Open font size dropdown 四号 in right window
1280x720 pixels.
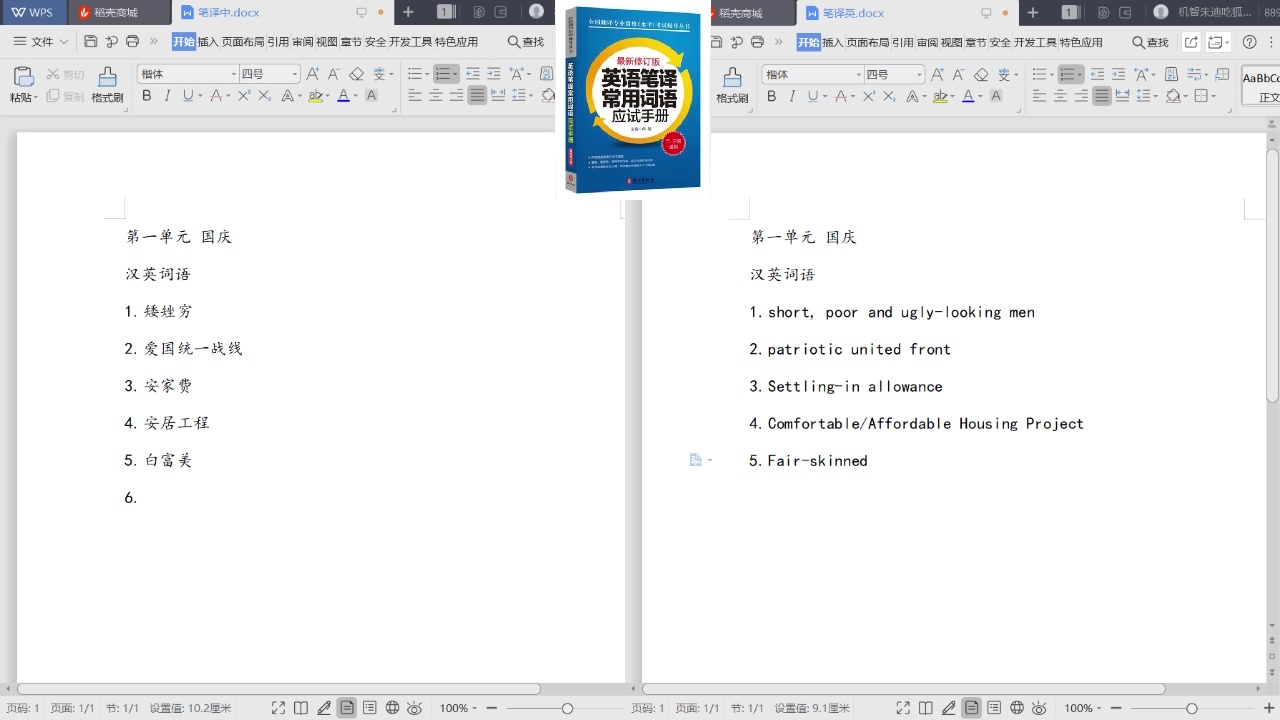[920, 74]
